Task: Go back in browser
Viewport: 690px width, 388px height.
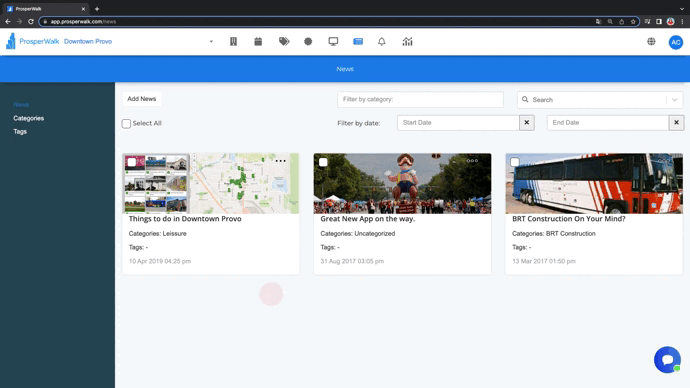Action: [x=8, y=21]
